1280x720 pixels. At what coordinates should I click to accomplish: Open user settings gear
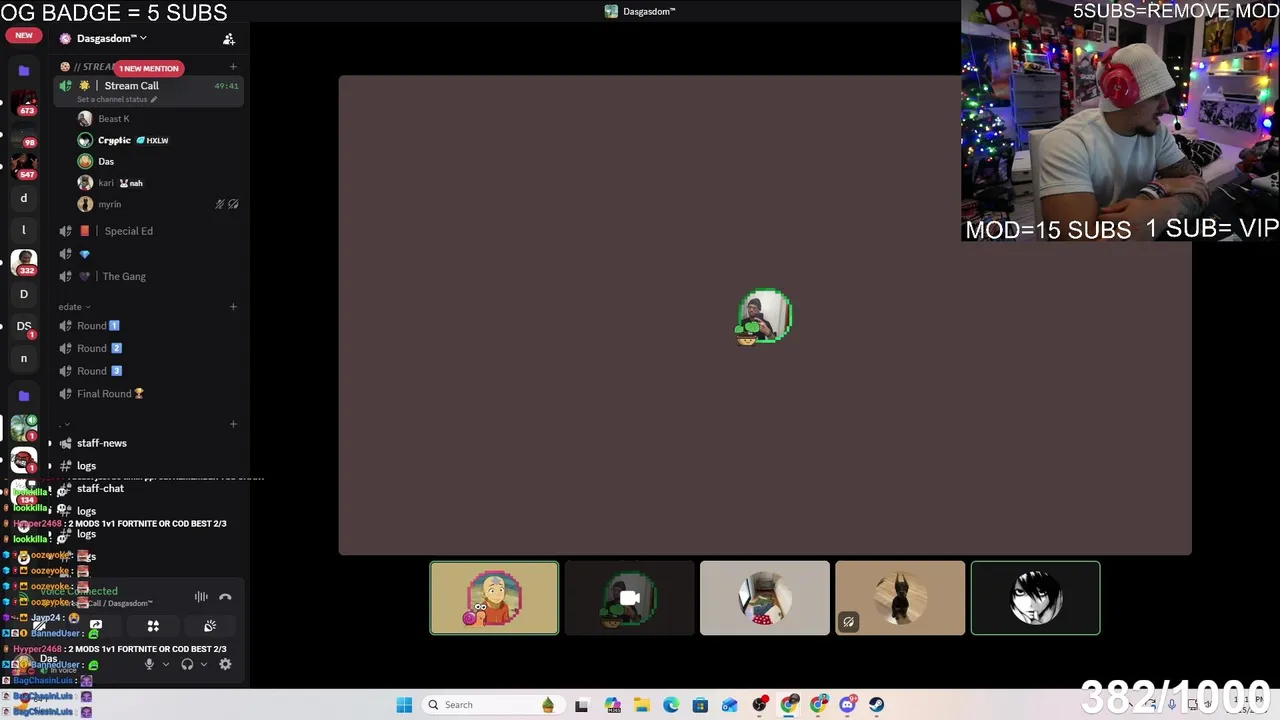click(x=225, y=664)
